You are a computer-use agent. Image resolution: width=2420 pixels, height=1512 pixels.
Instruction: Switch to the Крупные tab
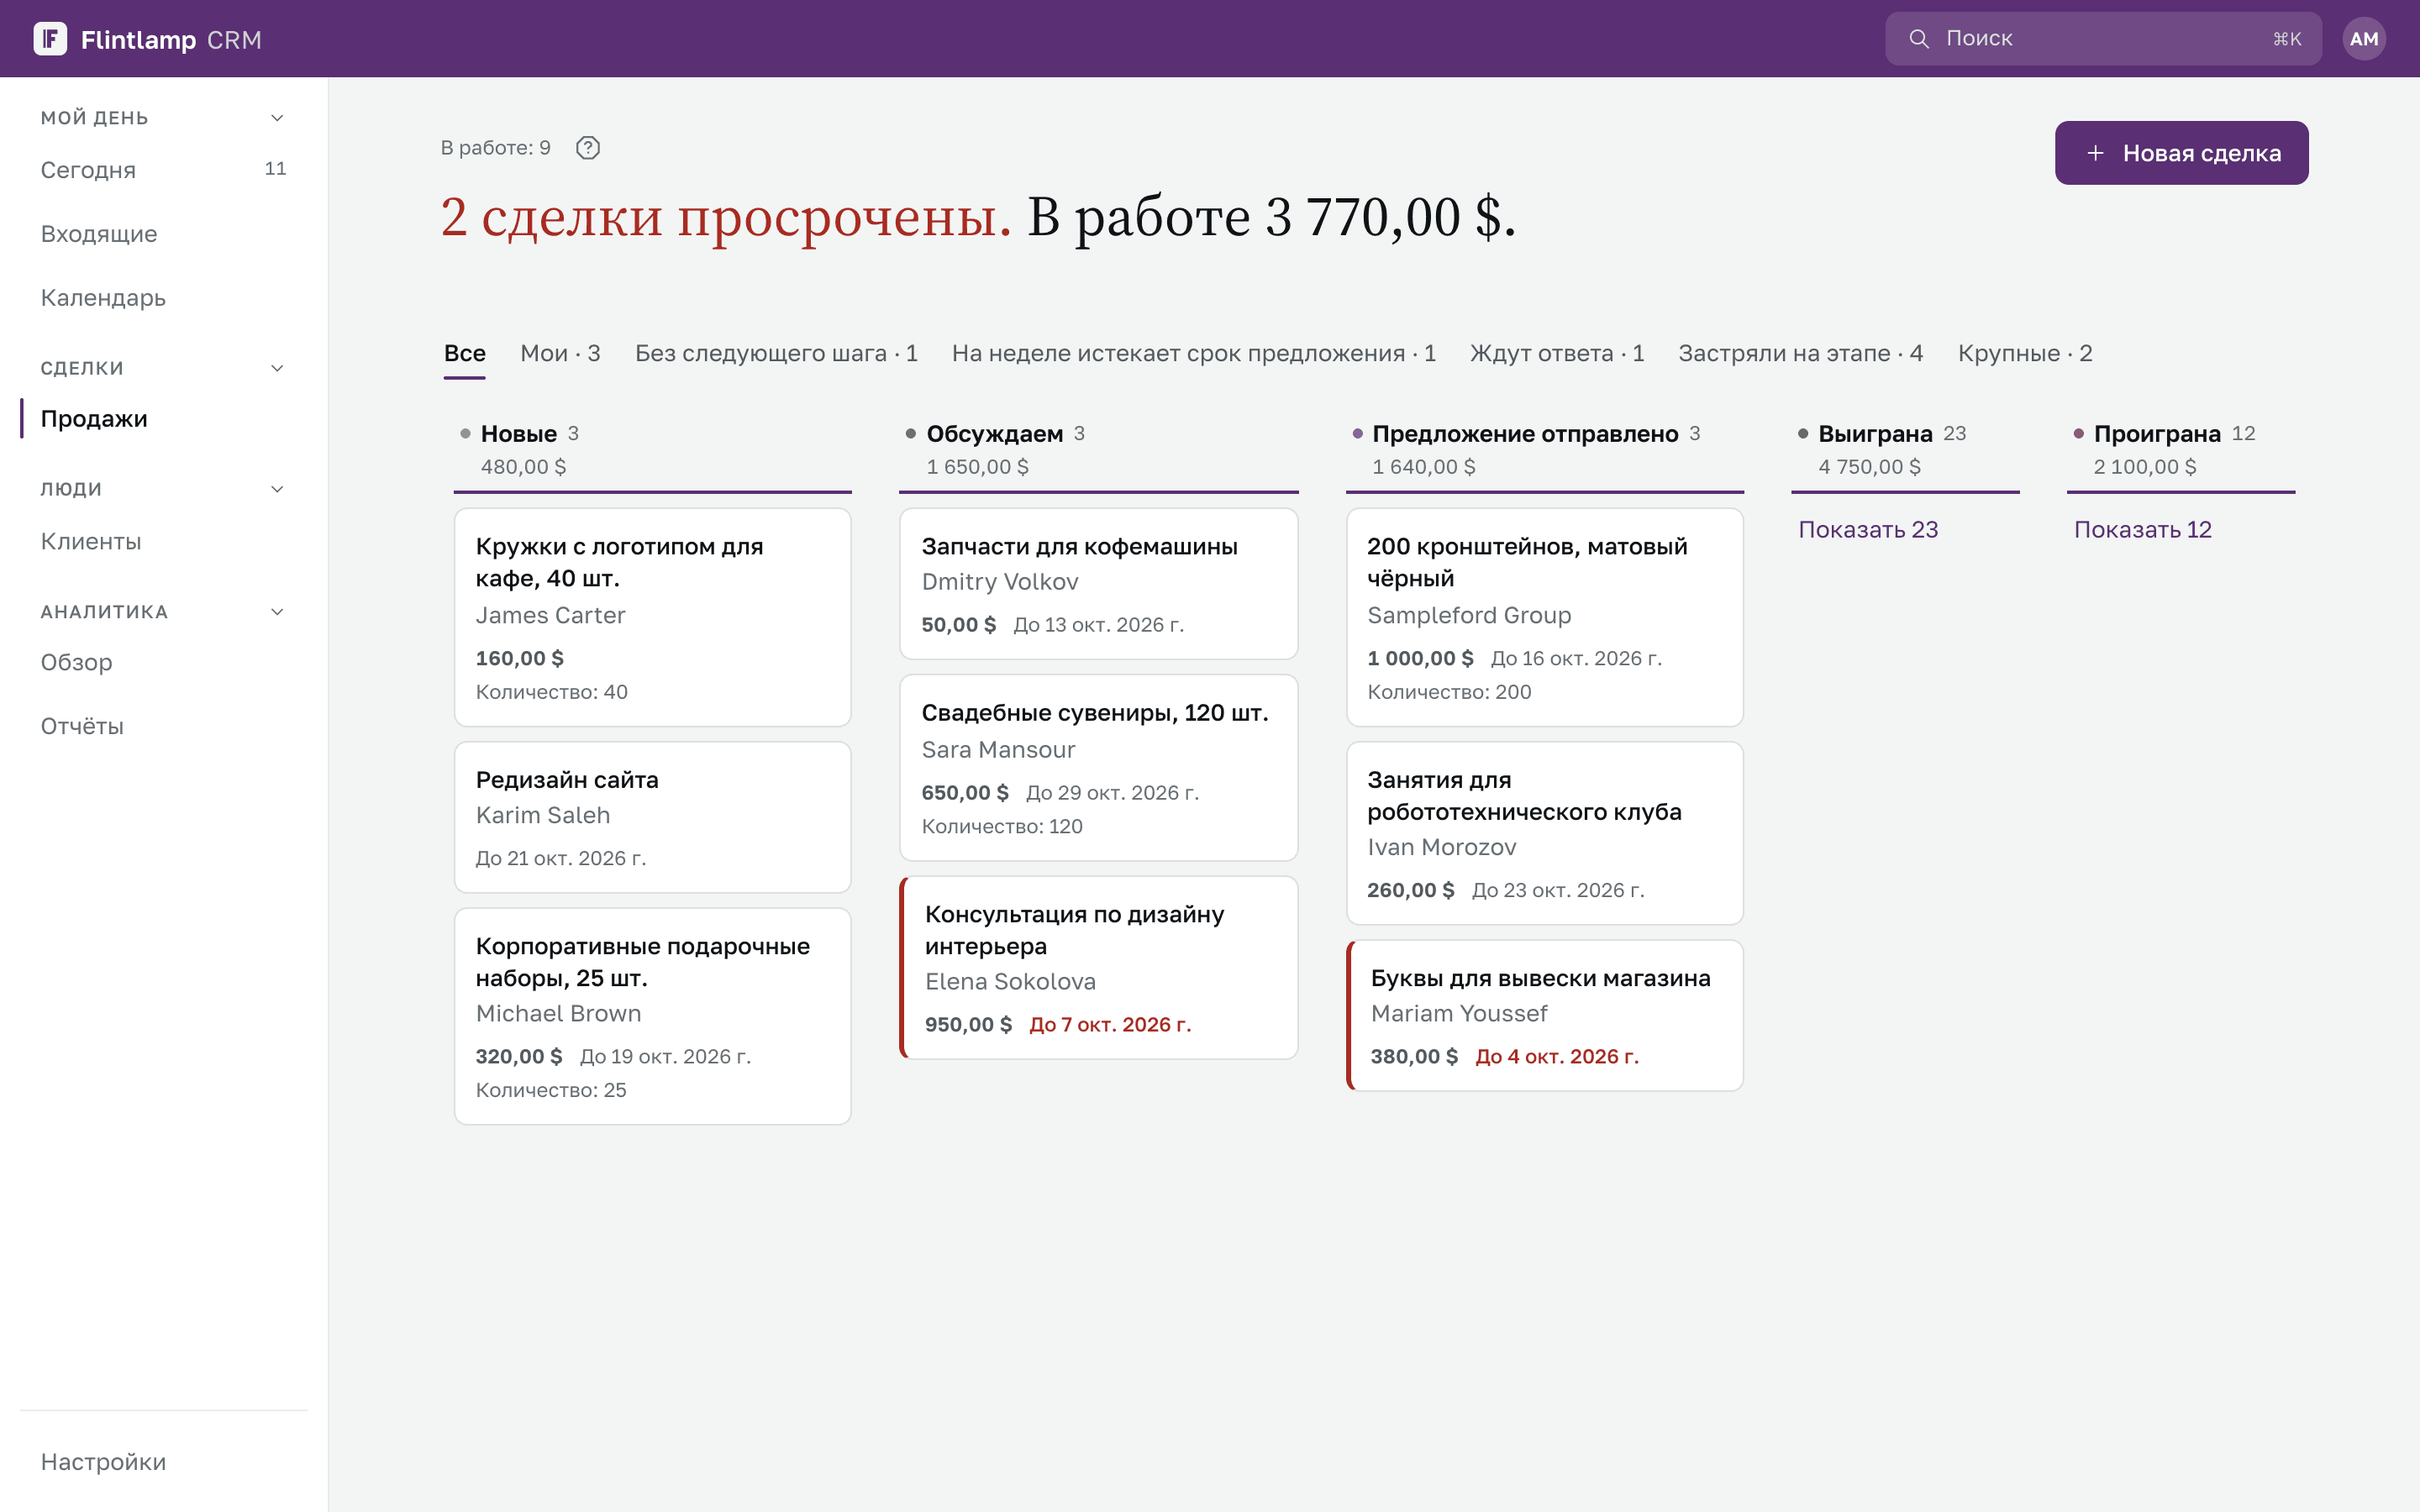(x=2025, y=353)
